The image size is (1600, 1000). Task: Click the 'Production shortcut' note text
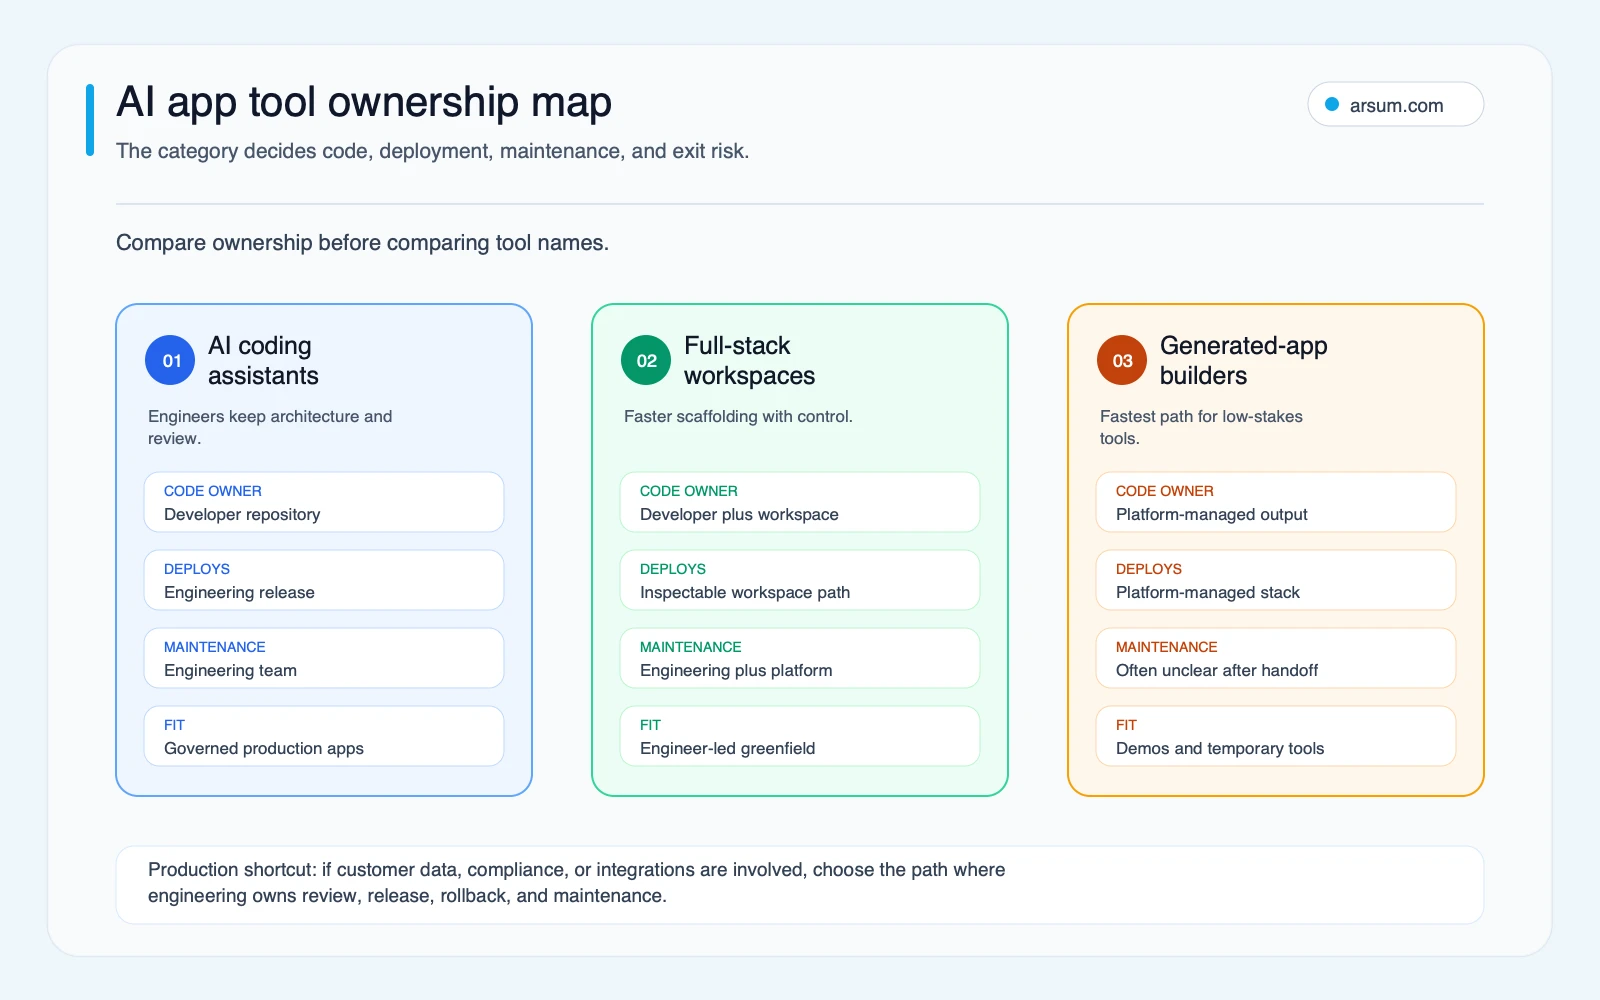[x=577, y=883]
